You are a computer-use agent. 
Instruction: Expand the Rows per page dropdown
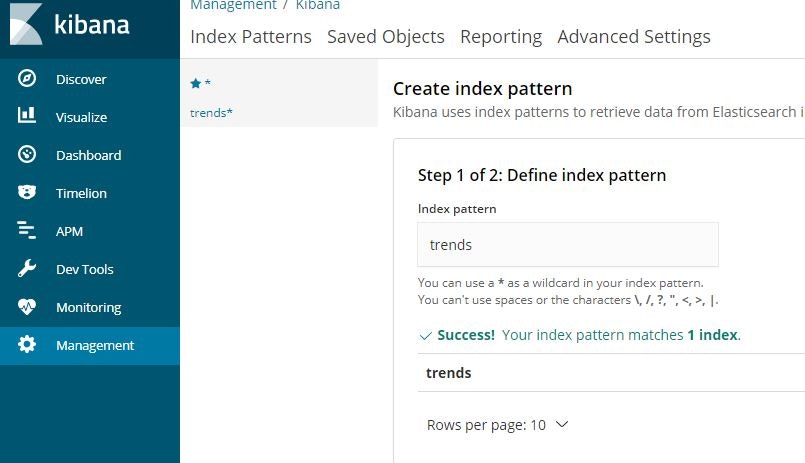pos(497,425)
